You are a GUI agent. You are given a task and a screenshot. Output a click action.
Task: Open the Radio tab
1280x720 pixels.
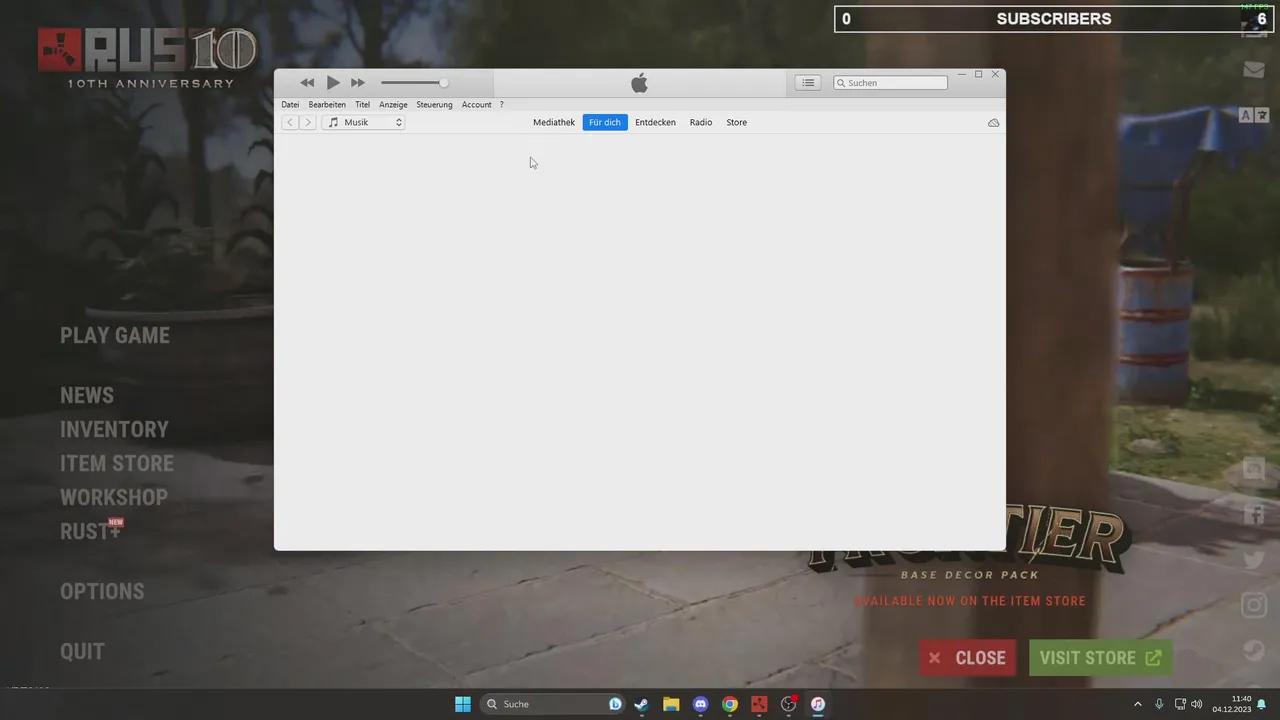pyautogui.click(x=701, y=122)
